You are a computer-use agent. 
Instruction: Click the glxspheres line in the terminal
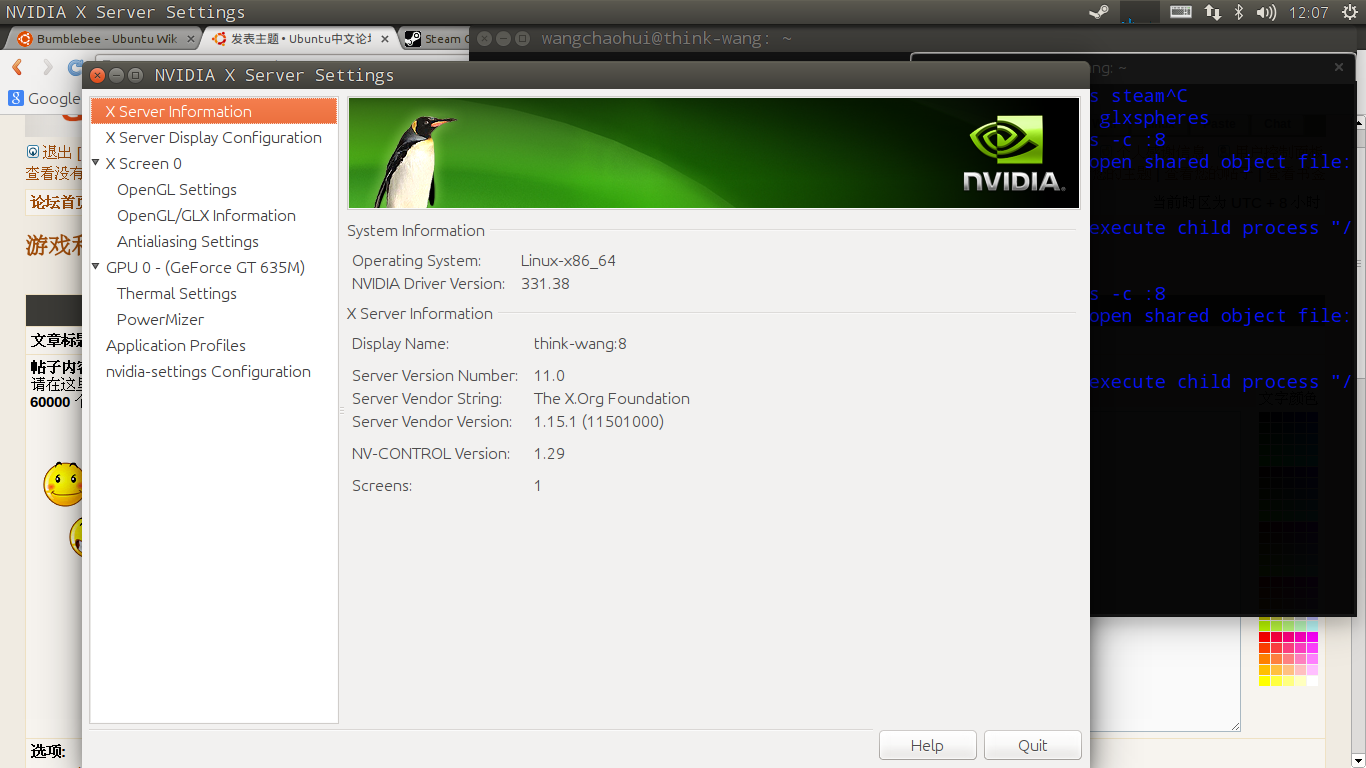click(1154, 118)
